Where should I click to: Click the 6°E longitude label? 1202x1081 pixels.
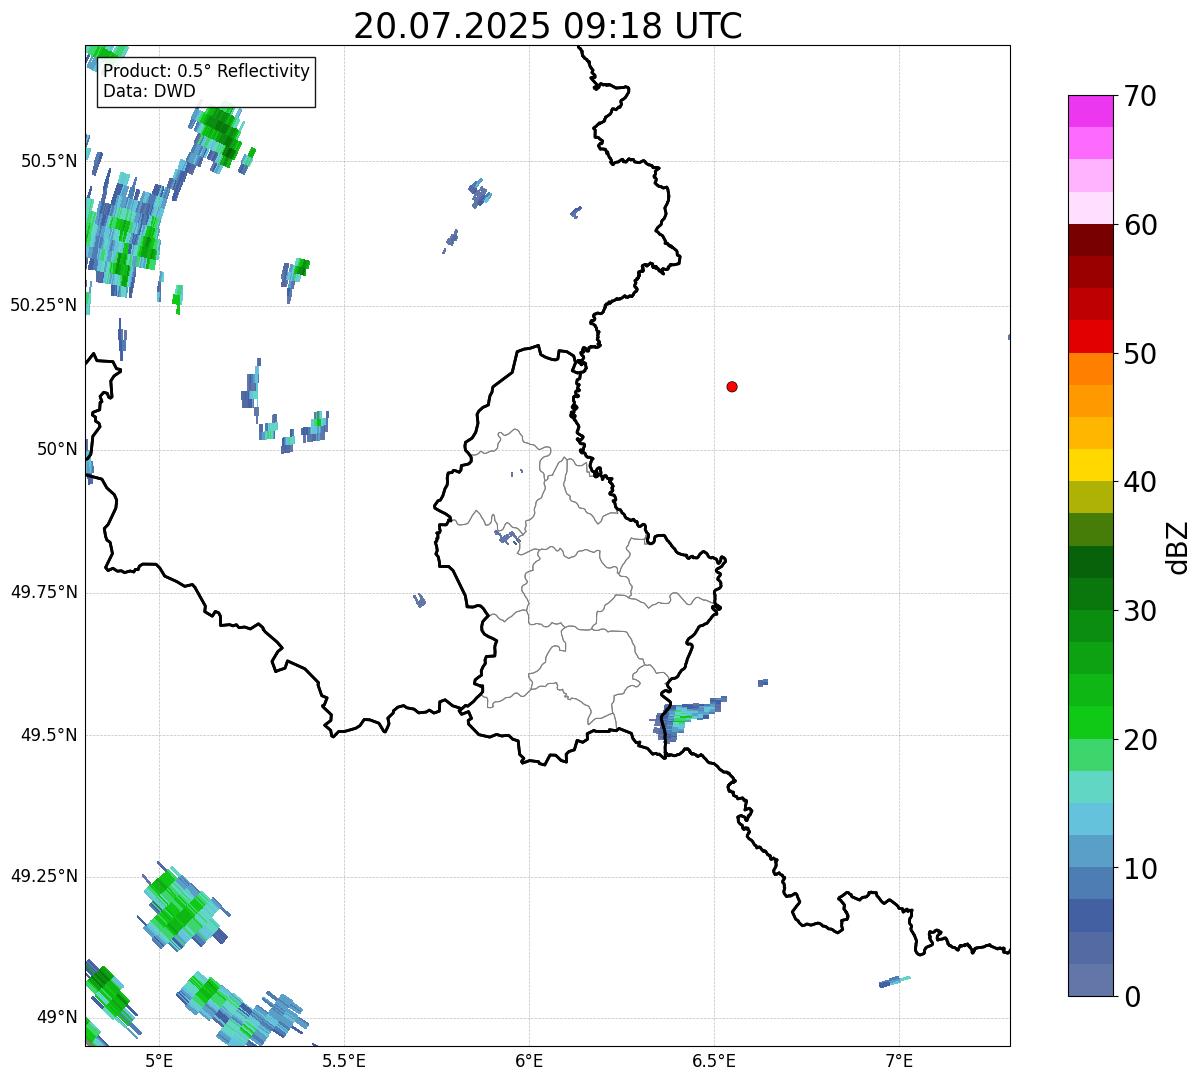[529, 1060]
